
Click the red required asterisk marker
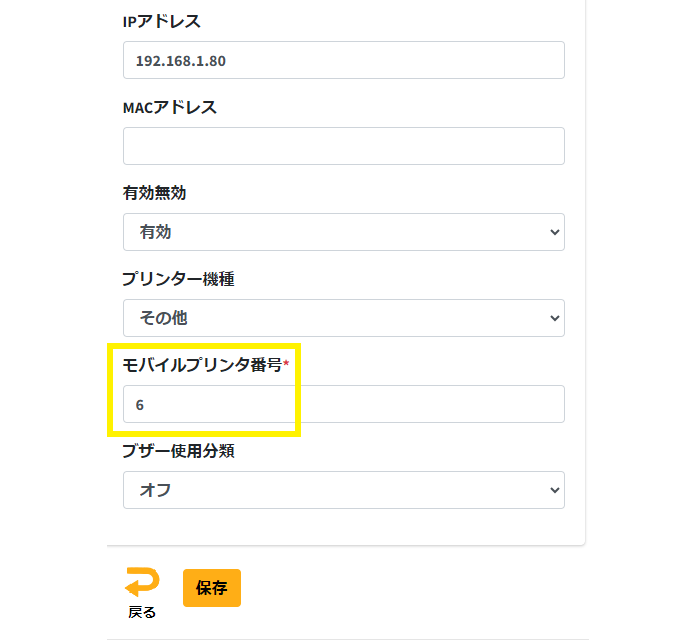point(286,363)
